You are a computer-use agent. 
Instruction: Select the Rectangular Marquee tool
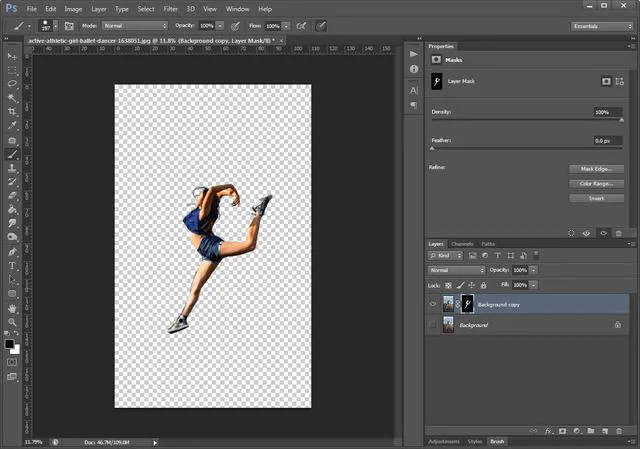point(12,70)
